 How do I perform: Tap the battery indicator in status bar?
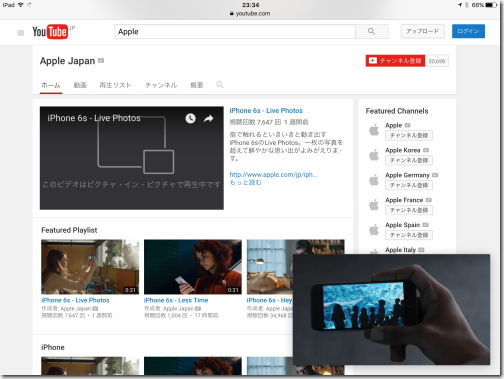pos(491,5)
